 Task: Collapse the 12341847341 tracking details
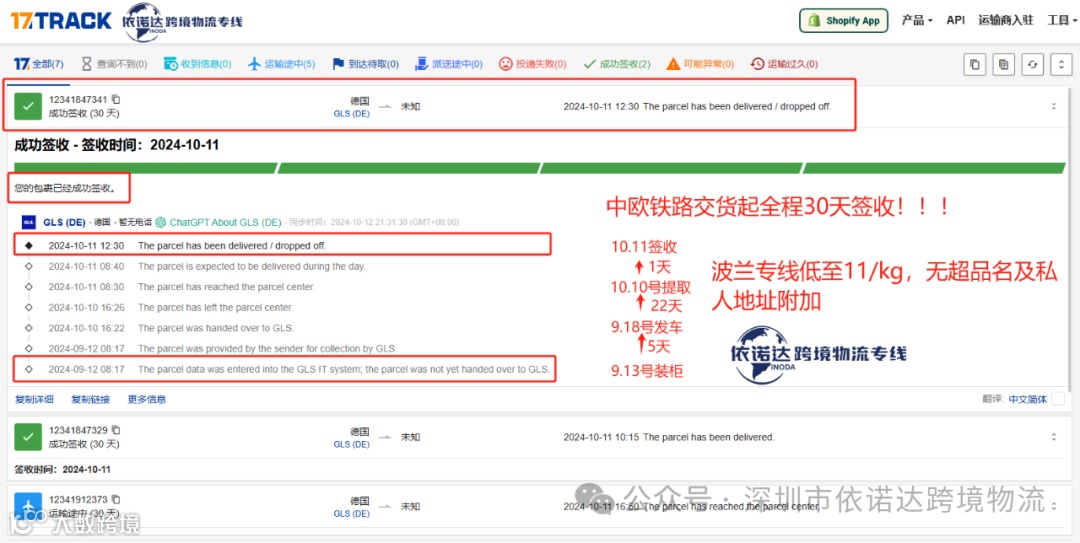coord(1053,106)
